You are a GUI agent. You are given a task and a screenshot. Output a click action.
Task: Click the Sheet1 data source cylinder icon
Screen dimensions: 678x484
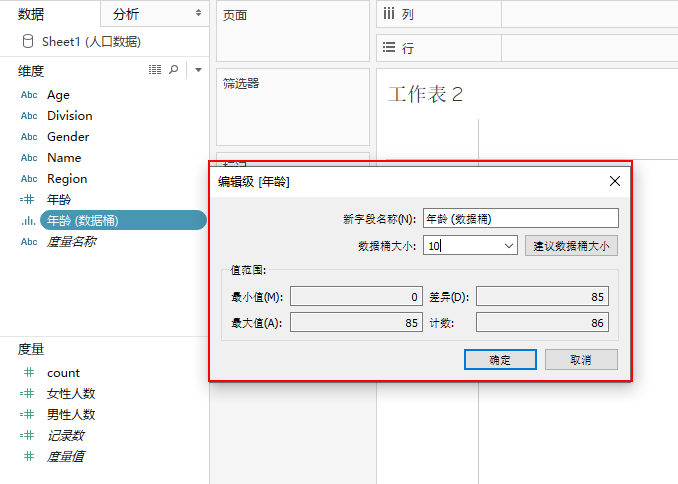click(28, 42)
